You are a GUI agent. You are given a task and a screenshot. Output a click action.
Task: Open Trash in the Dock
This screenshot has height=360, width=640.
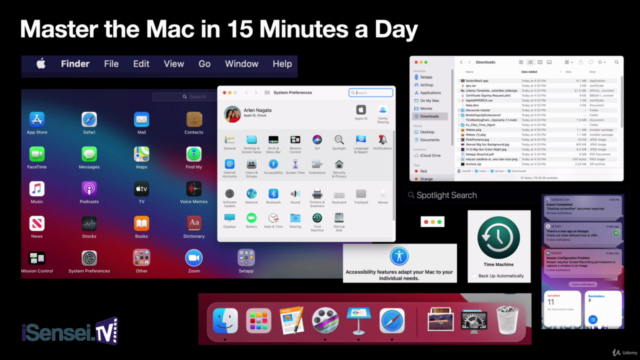(507, 321)
